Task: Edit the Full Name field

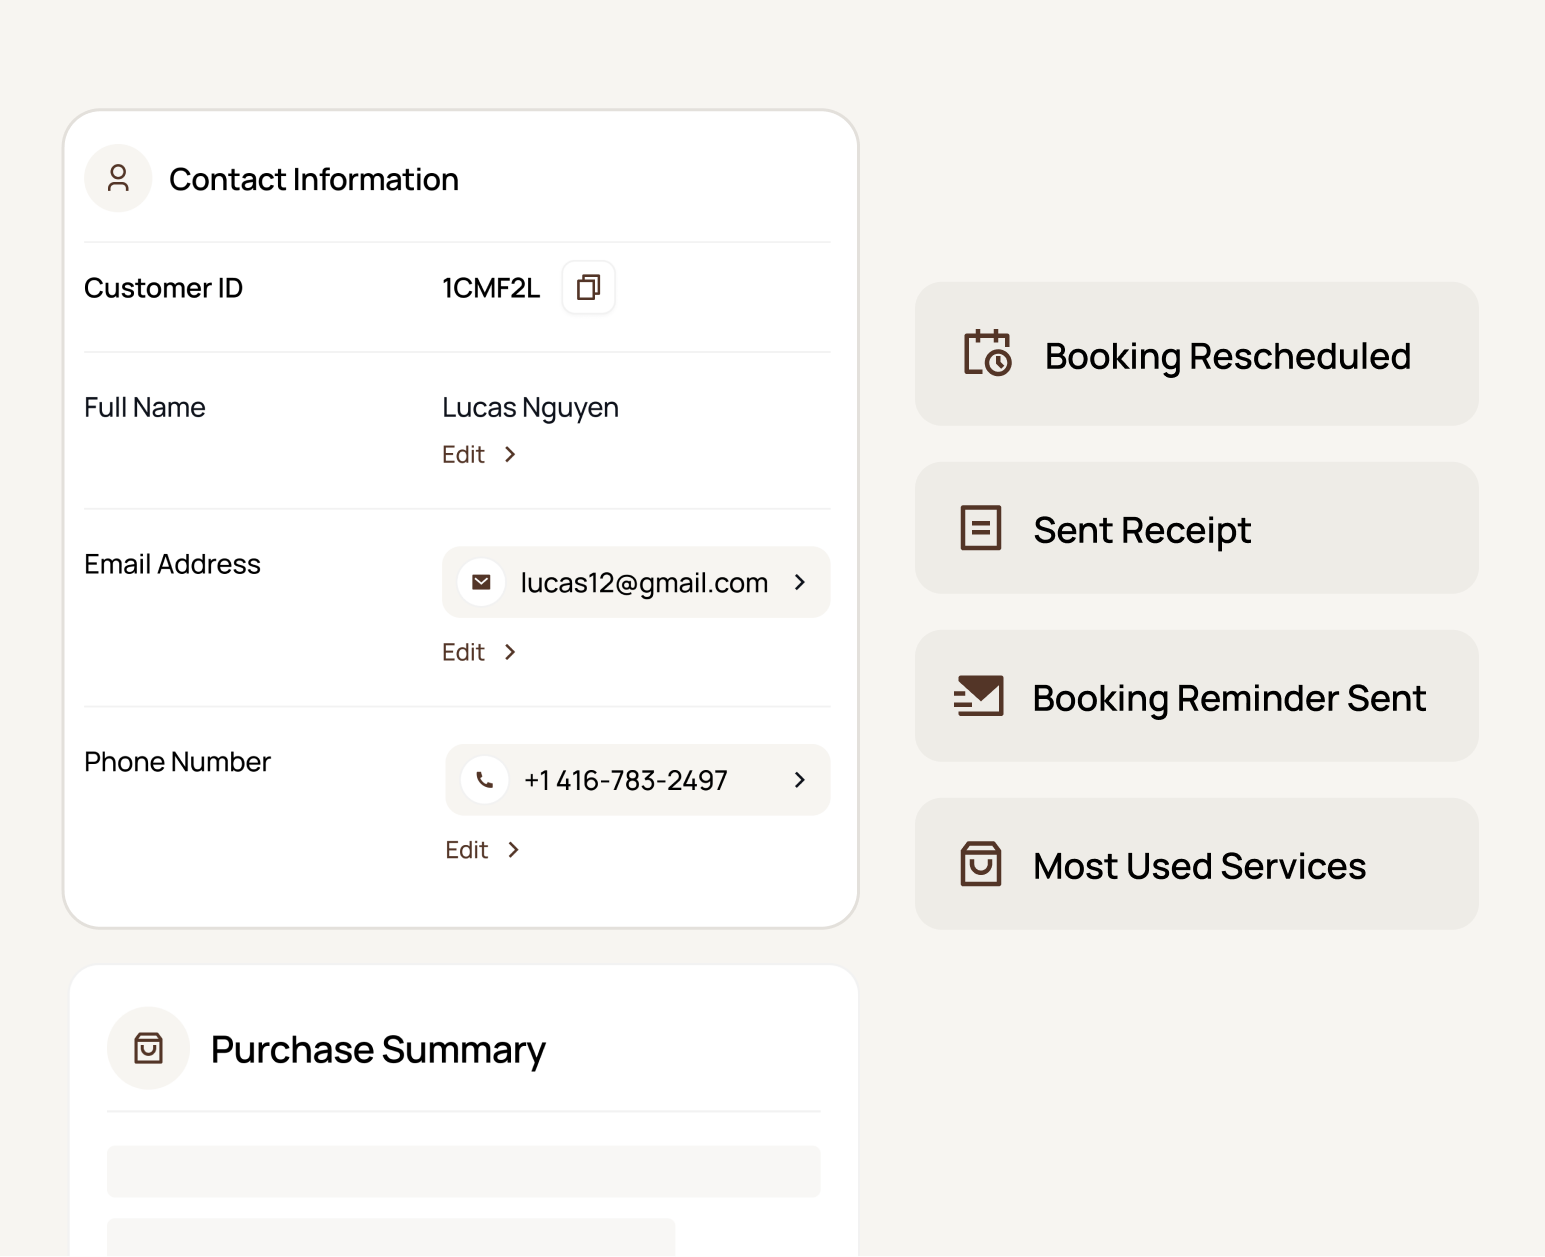Action: coord(464,455)
